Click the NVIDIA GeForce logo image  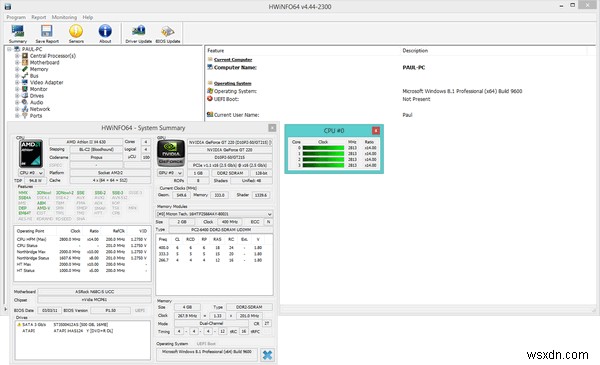point(171,153)
